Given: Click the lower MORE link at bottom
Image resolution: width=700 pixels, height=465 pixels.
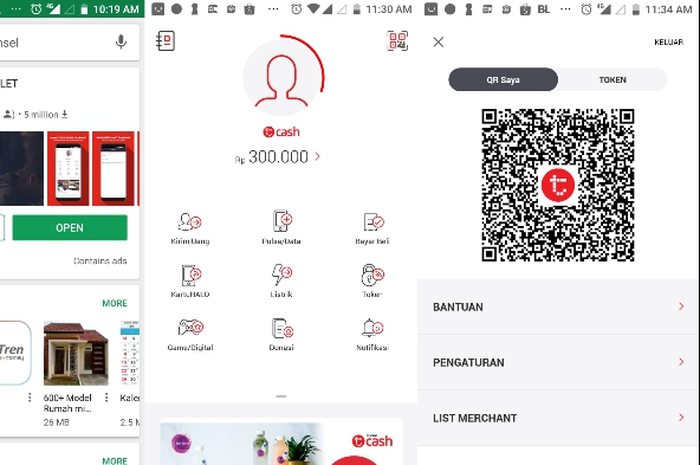Looking at the screenshot, I should 115,461.
